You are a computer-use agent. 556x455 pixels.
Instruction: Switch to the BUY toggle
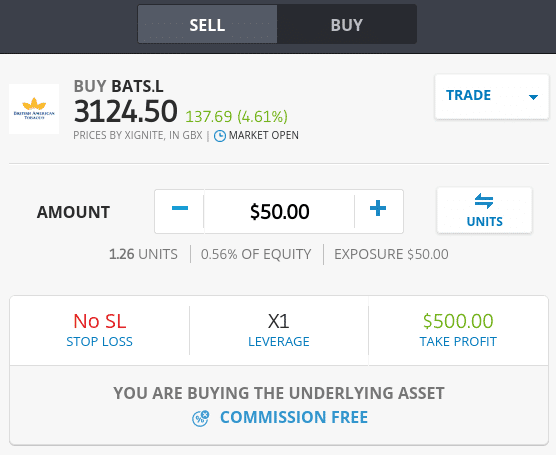coord(346,24)
